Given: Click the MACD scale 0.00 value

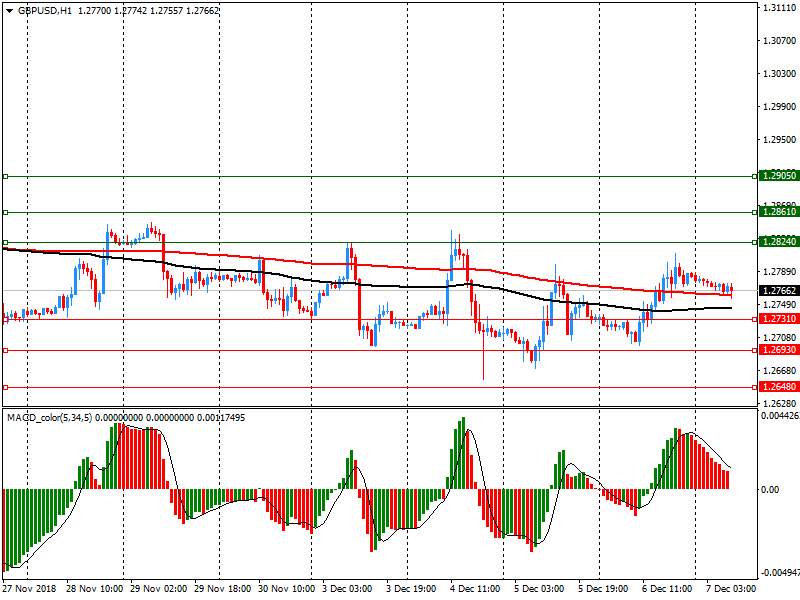Looking at the screenshot, I should 770,490.
